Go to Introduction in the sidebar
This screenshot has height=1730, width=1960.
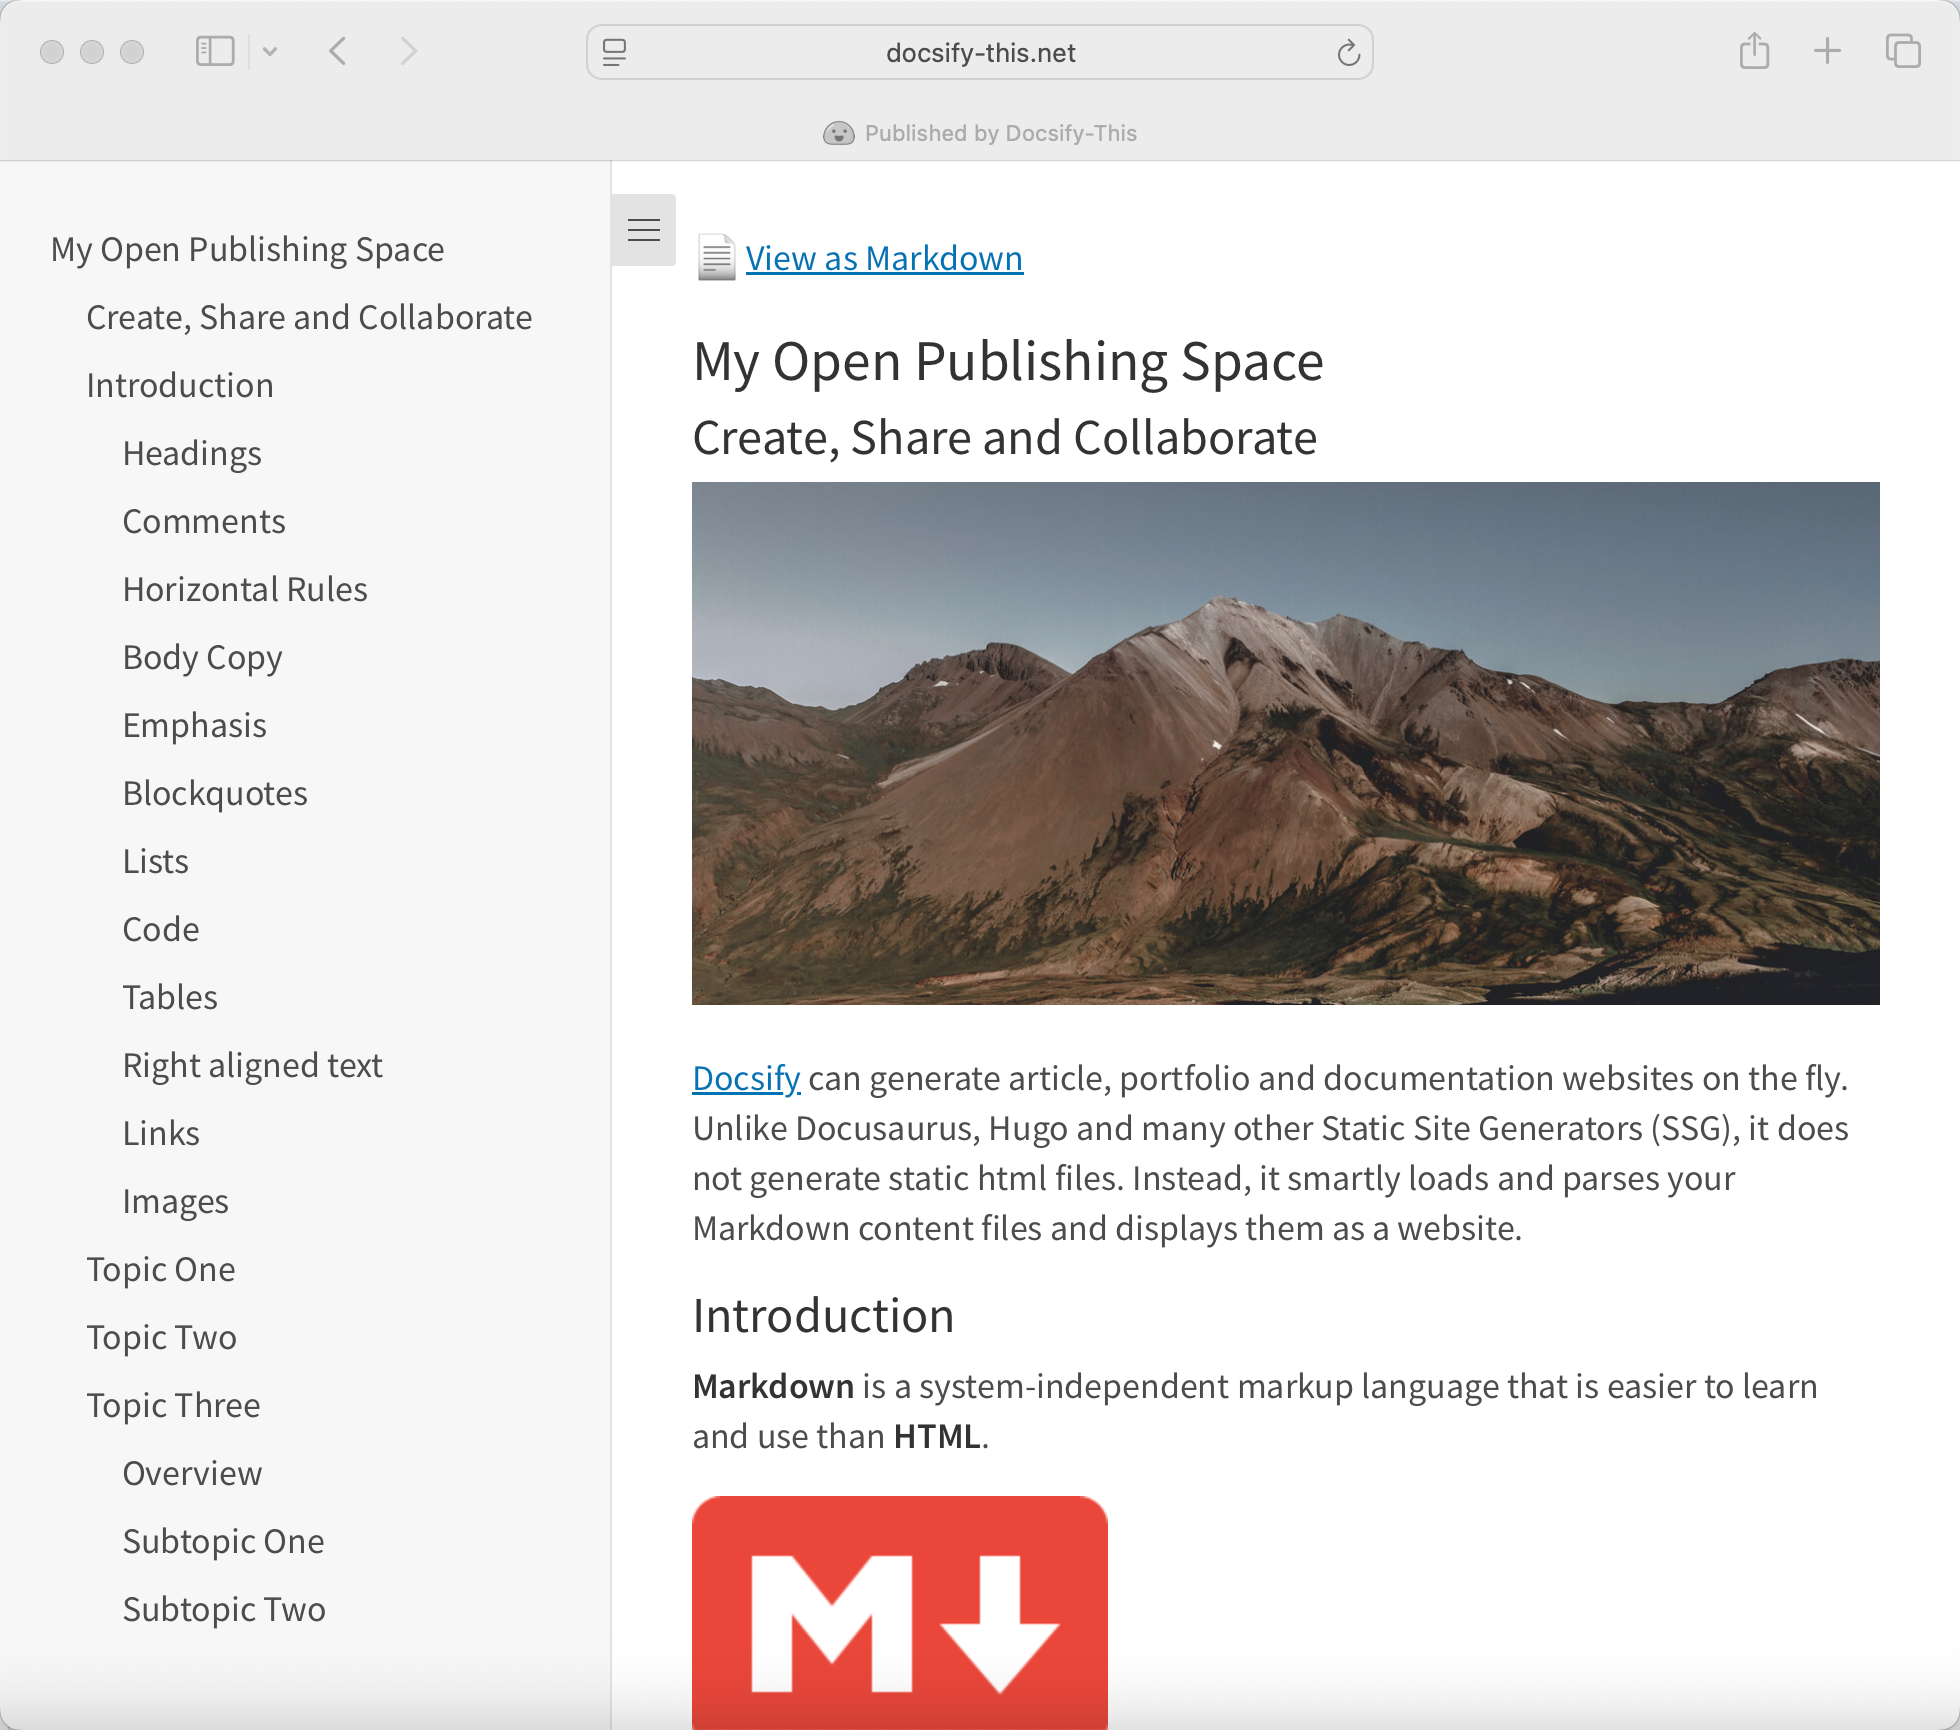click(180, 385)
